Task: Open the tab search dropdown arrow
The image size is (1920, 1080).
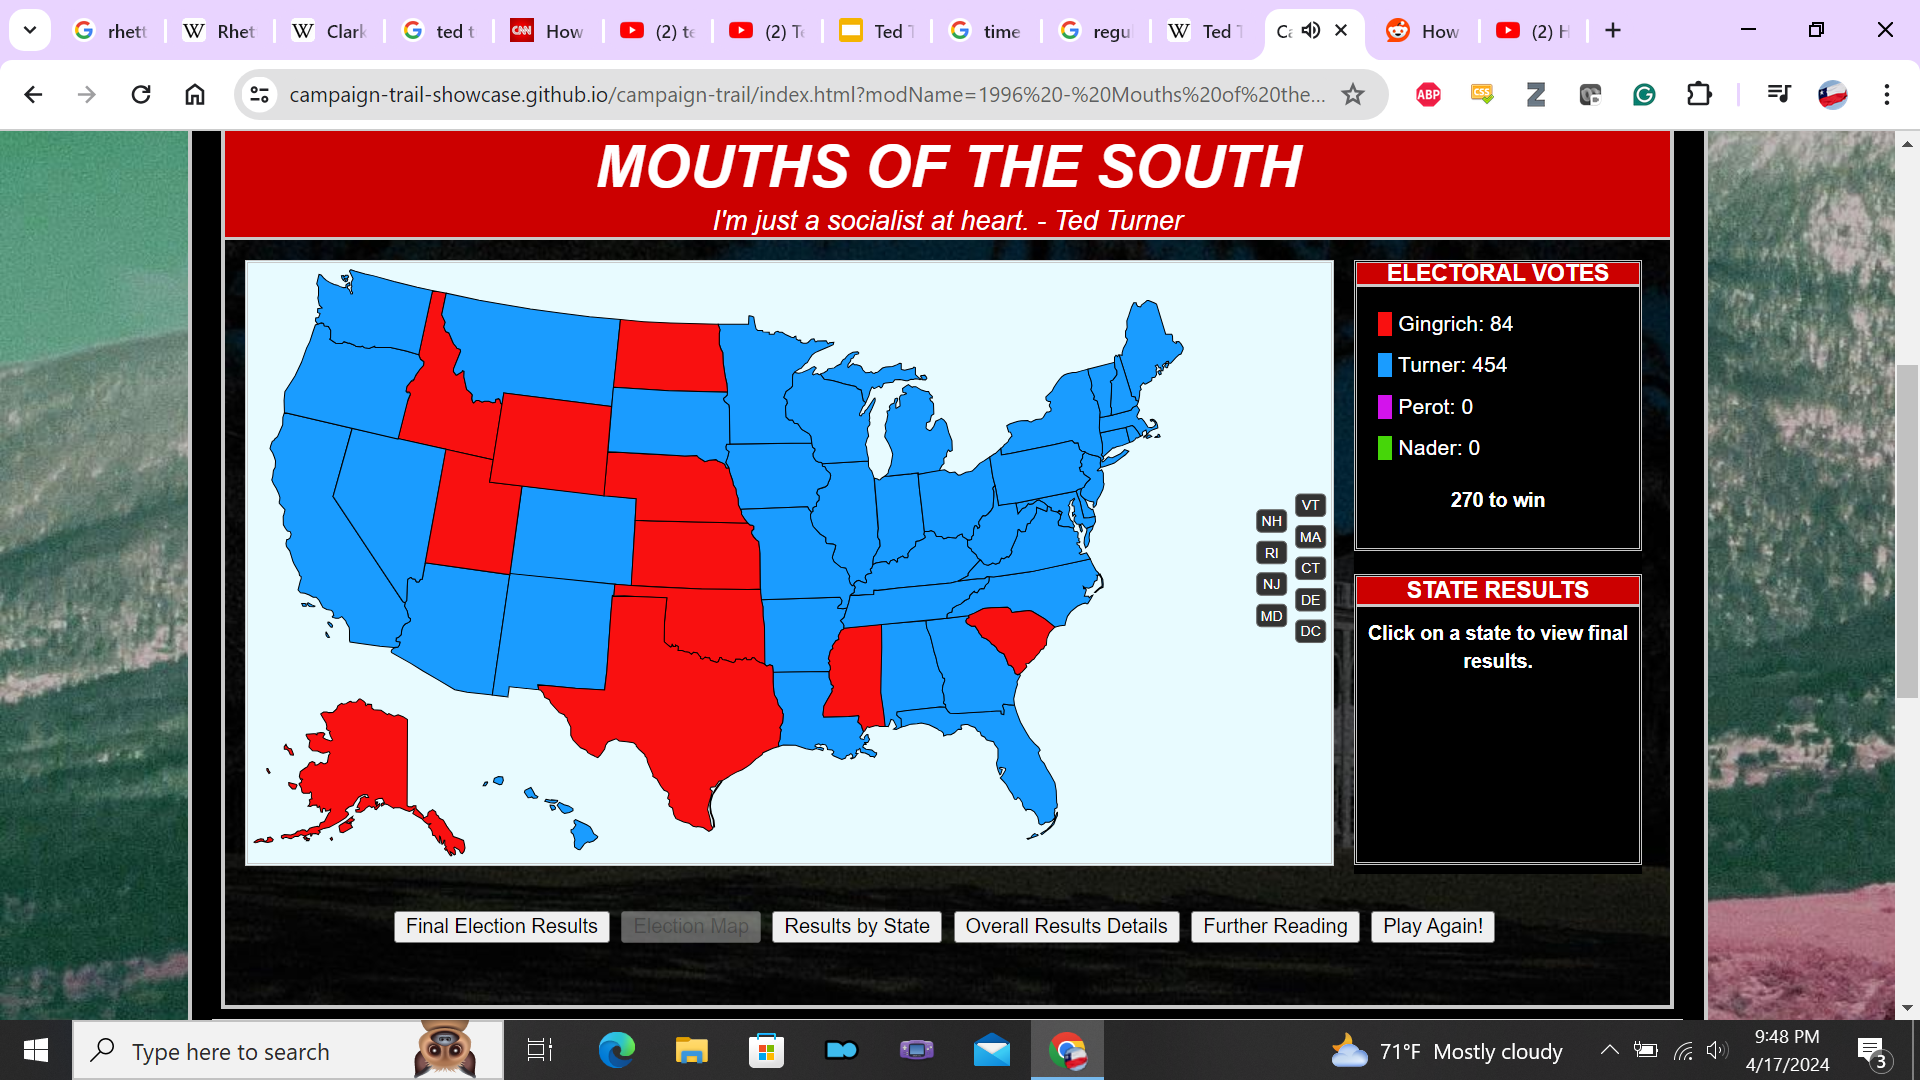Action: click(30, 30)
